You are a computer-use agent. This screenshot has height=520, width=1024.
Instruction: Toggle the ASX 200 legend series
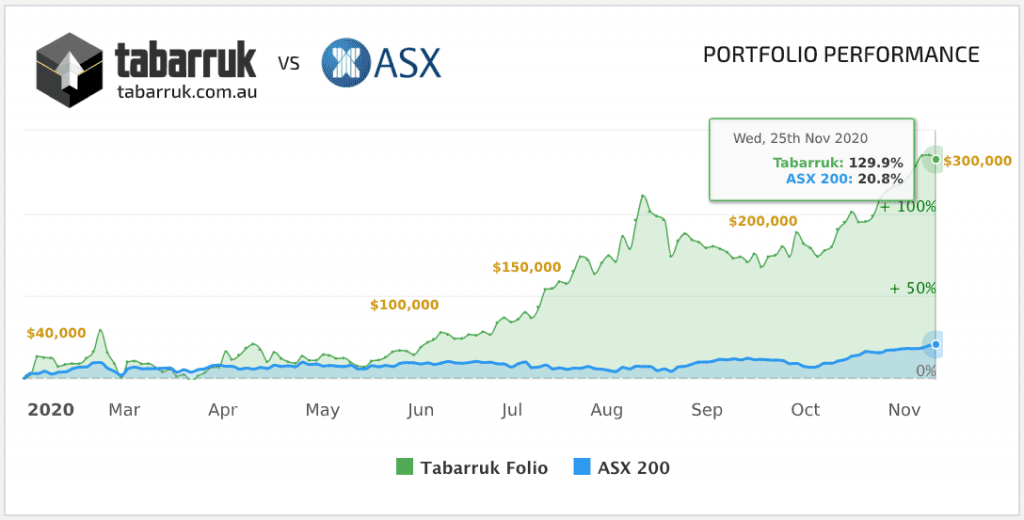pyautogui.click(x=621, y=467)
